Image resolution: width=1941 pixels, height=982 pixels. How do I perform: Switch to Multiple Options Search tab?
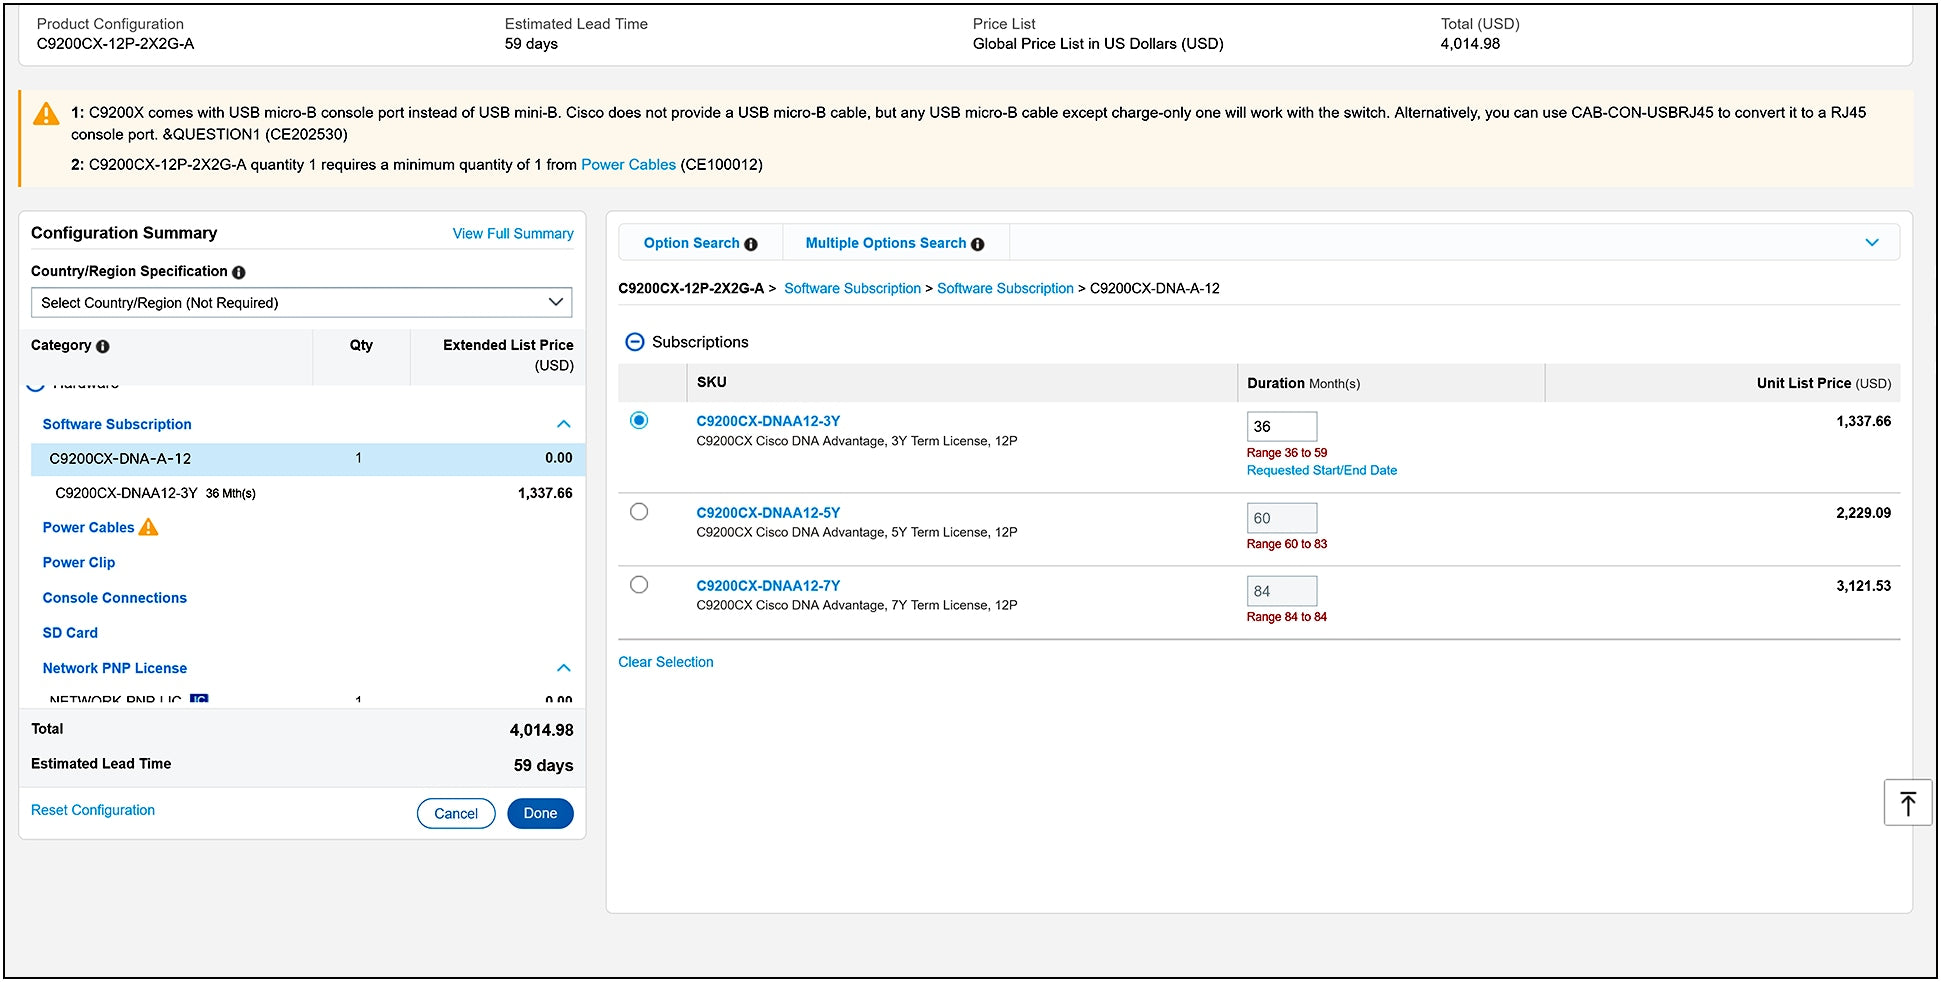tap(885, 243)
